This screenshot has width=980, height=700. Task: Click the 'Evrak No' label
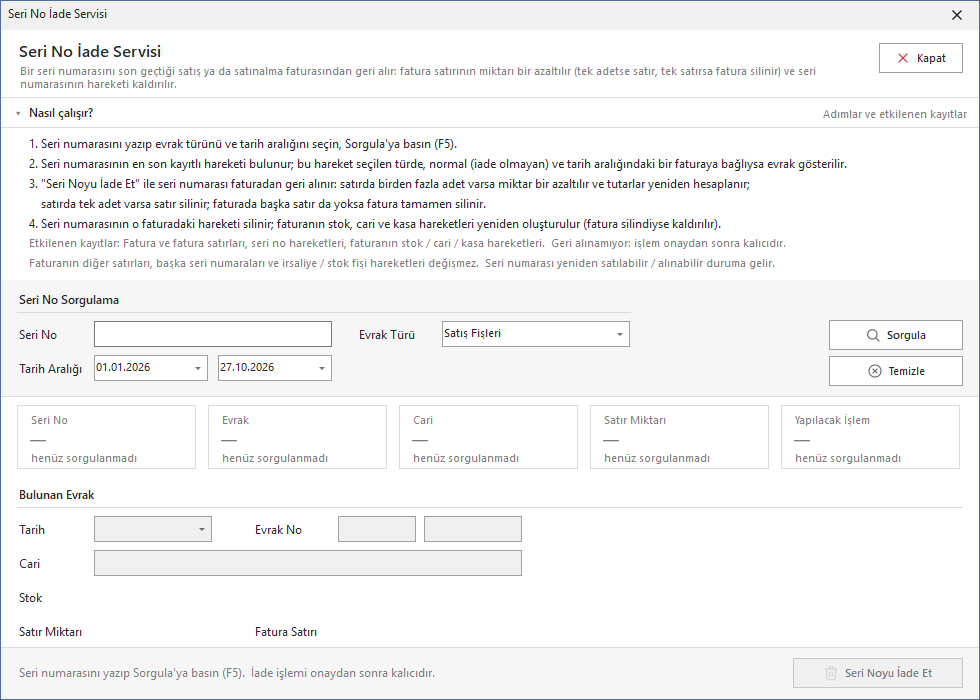tap(278, 530)
